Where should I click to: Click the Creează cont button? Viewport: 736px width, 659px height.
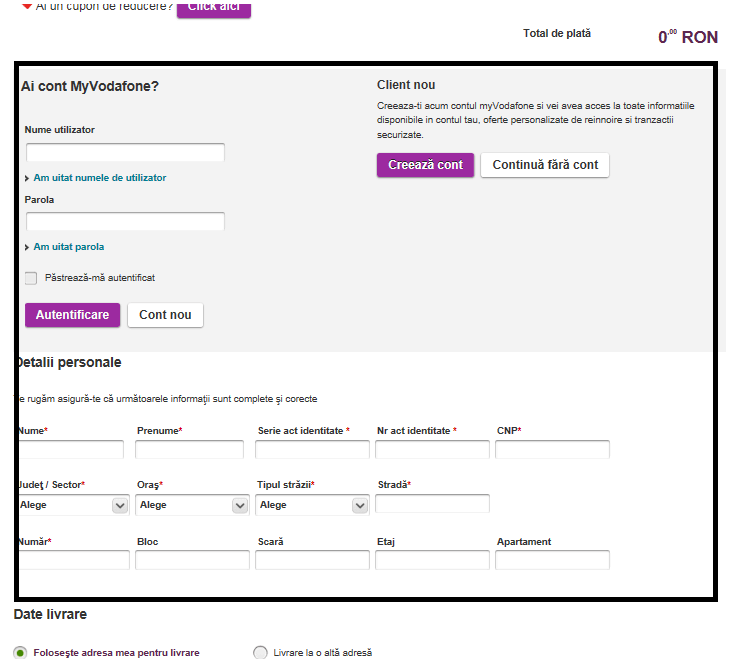pos(425,165)
